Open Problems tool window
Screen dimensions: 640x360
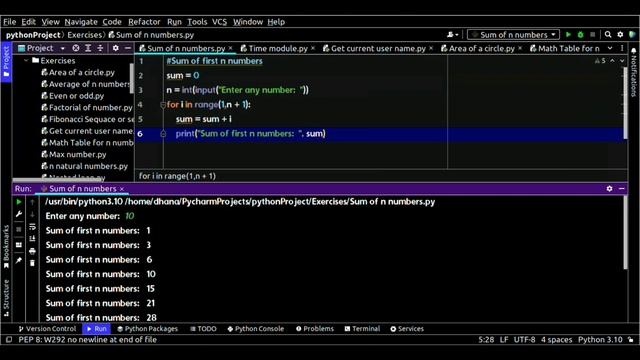click(x=315, y=329)
